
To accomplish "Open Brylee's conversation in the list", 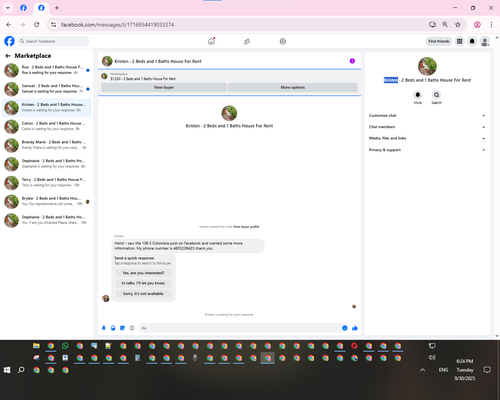I will coord(47,202).
